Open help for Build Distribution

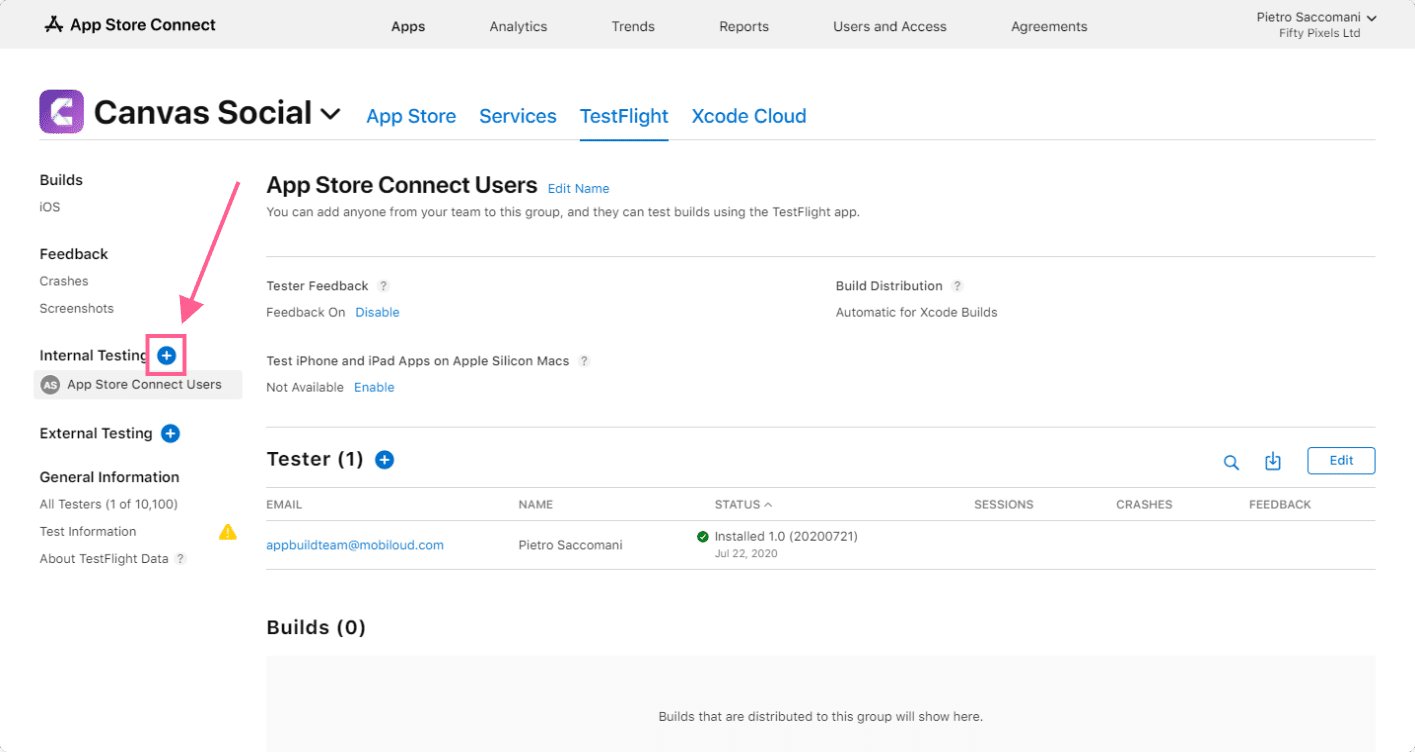click(957, 286)
